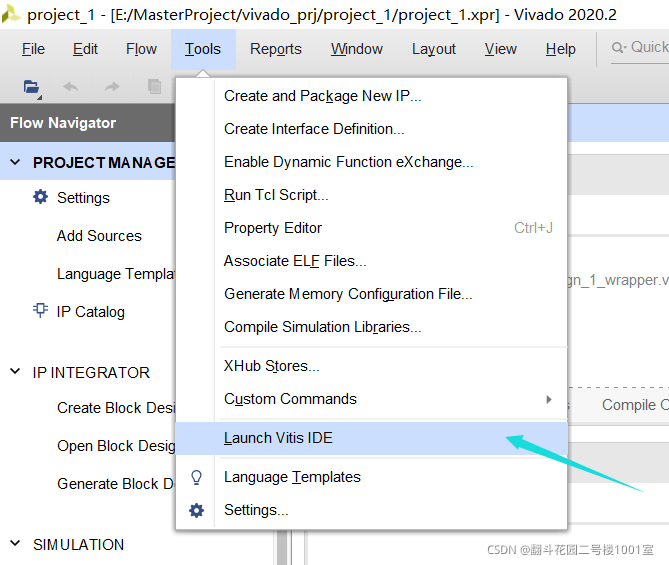Image resolution: width=669 pixels, height=565 pixels.
Task: Select Language Templates menu entry
Action: [371, 477]
